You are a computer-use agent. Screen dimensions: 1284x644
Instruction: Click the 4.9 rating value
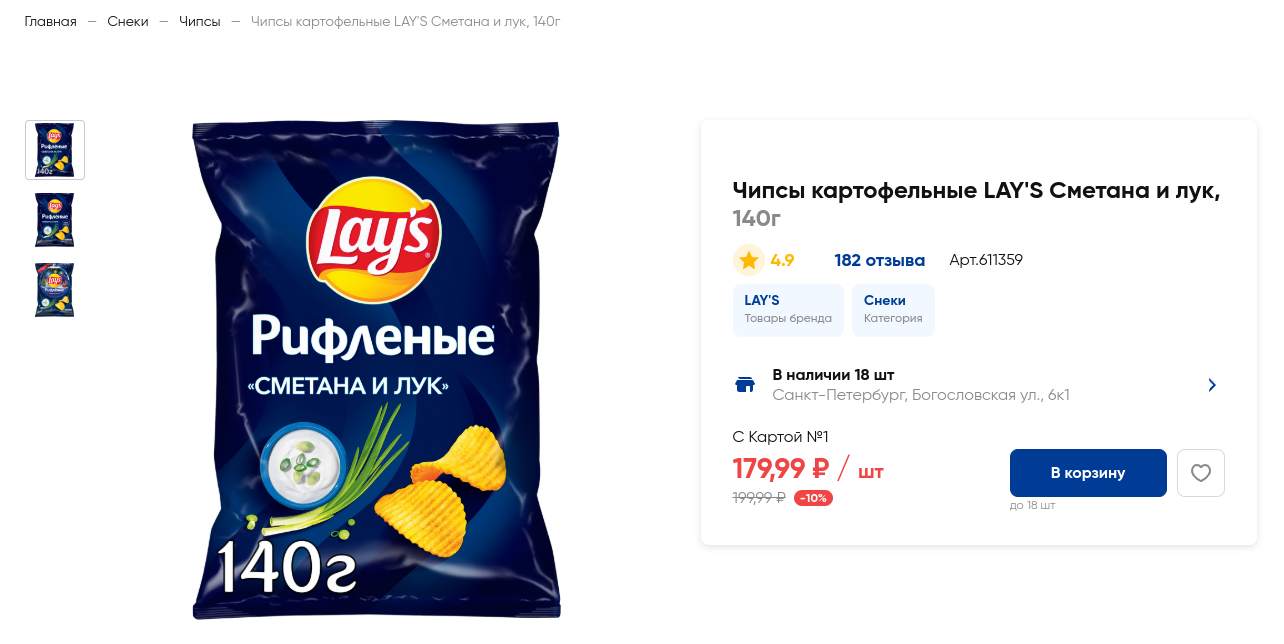(782, 260)
